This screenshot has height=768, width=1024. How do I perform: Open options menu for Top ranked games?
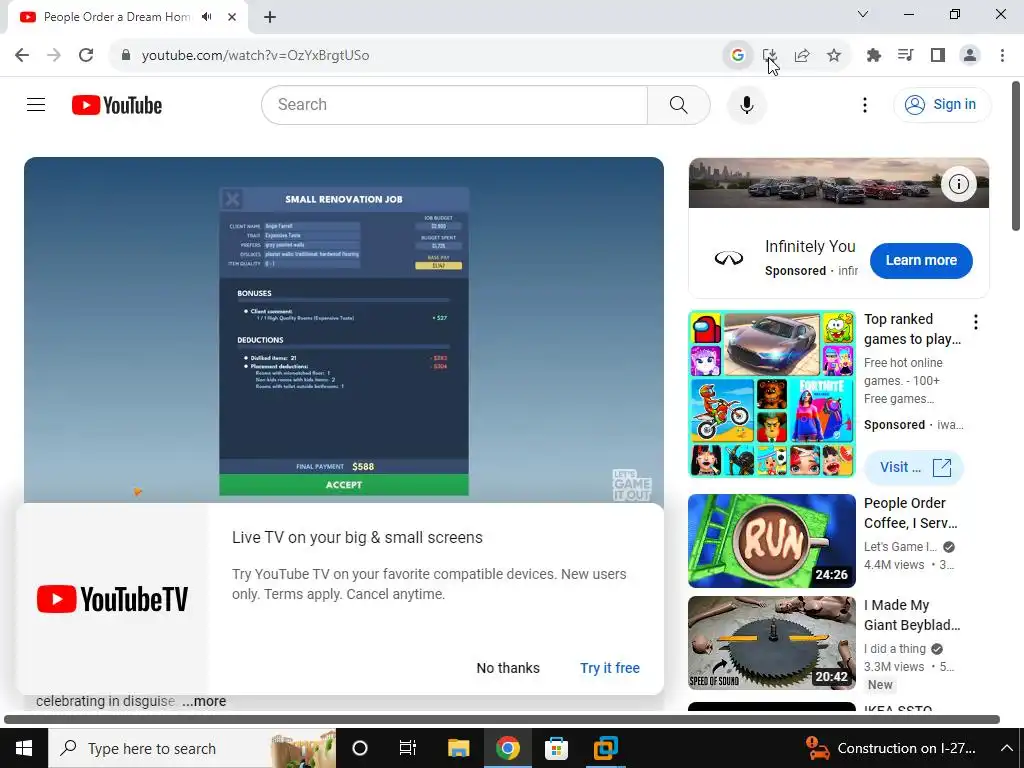click(976, 321)
